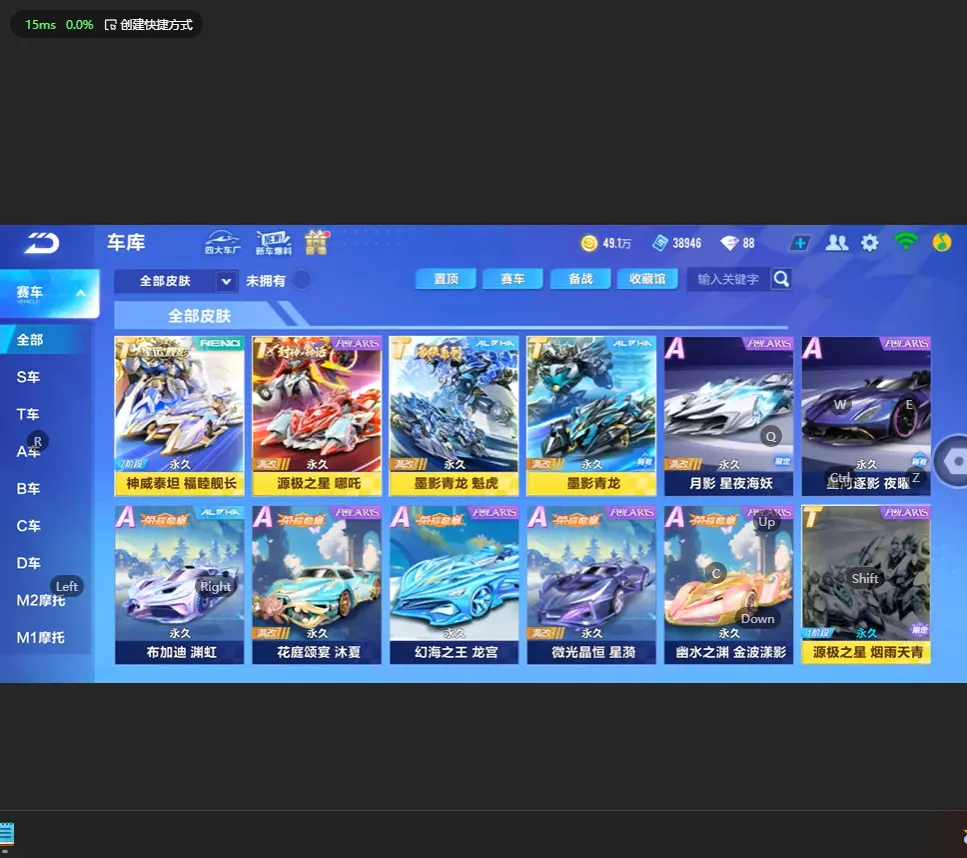This screenshot has width=967, height=858.
Task: Select the 墨影青龙 car card
Action: (591, 416)
